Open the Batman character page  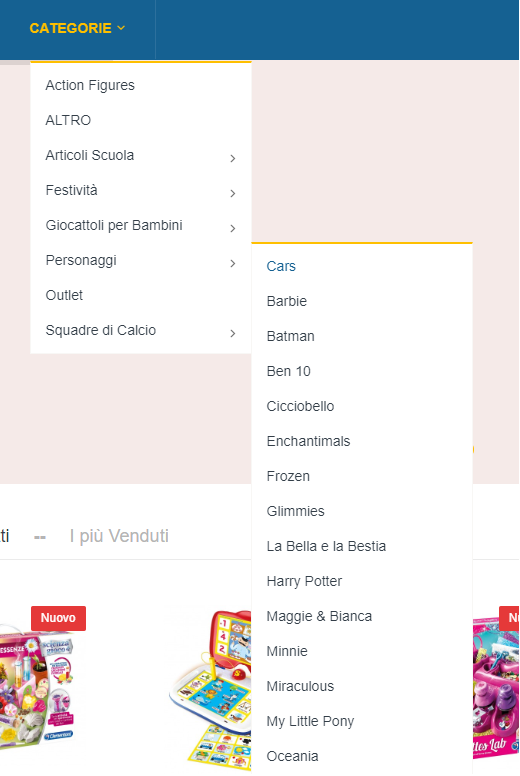(x=290, y=337)
